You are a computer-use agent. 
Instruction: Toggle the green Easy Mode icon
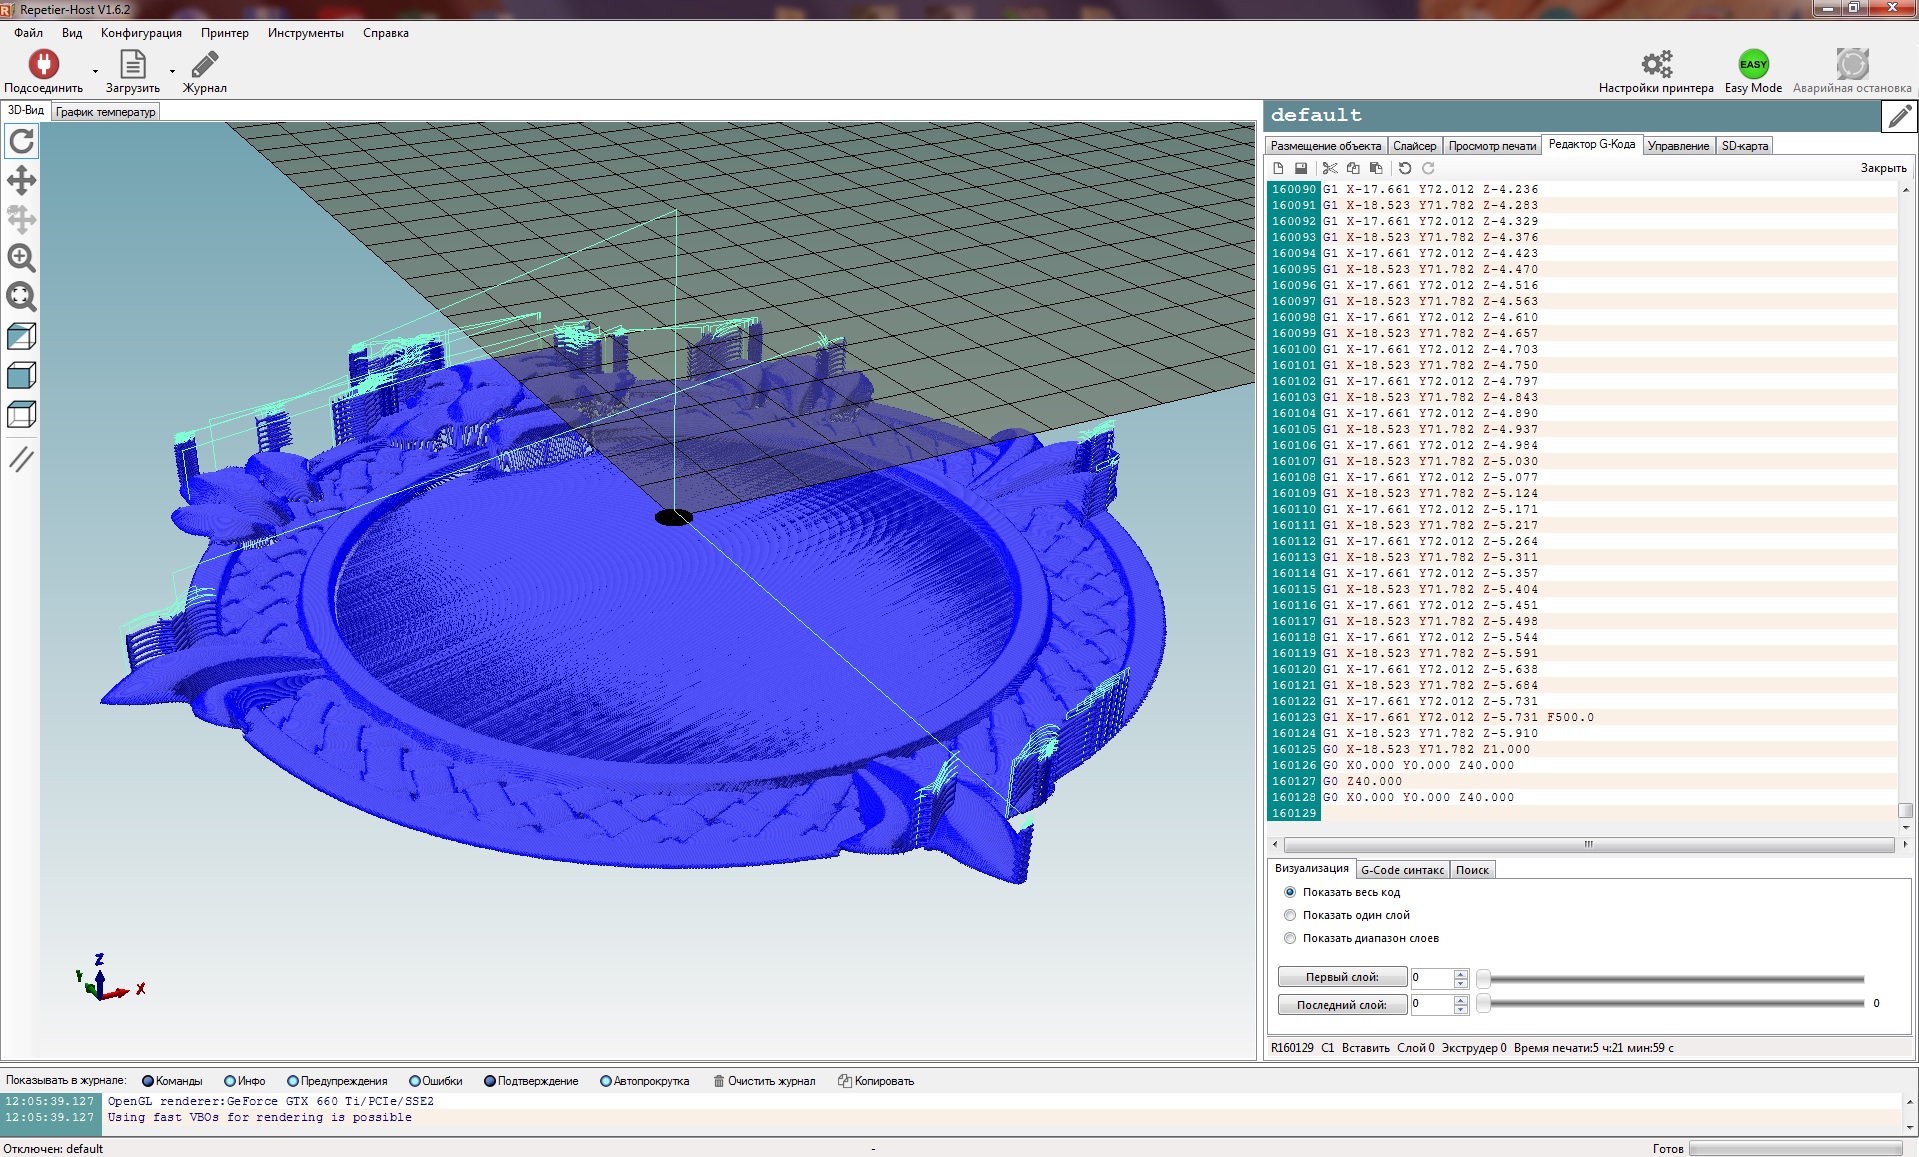1753,65
